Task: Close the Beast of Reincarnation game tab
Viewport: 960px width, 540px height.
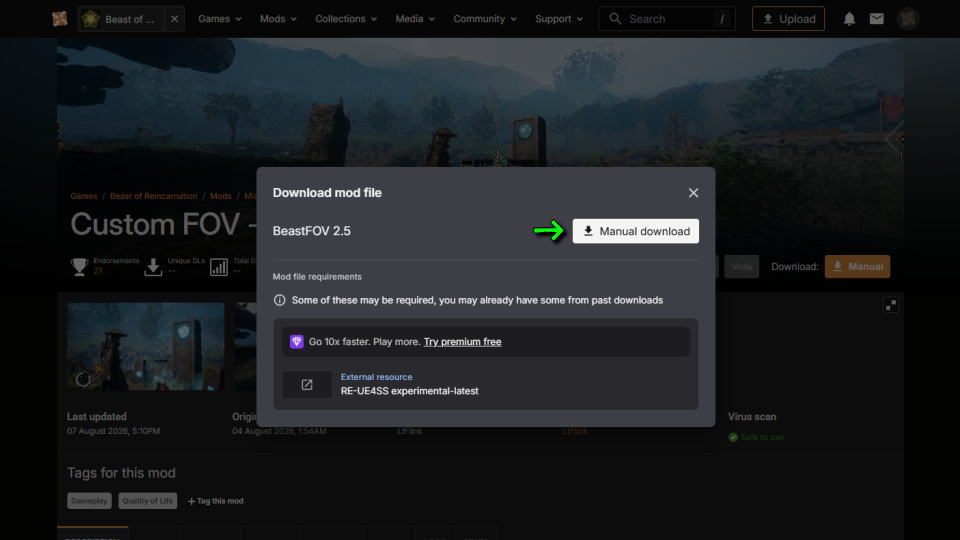Action: [x=174, y=19]
